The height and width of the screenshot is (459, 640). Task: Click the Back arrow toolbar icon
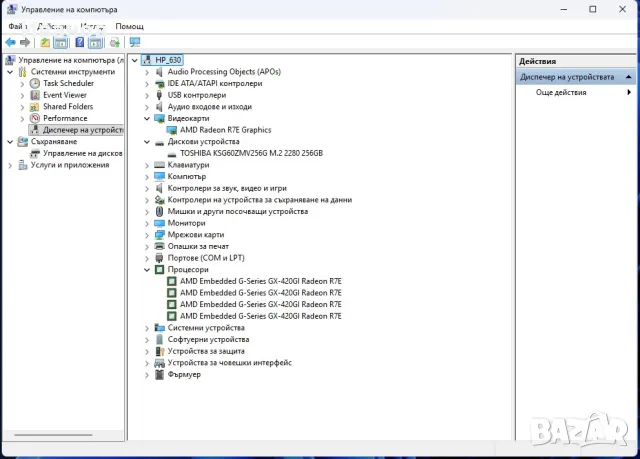(x=11, y=42)
